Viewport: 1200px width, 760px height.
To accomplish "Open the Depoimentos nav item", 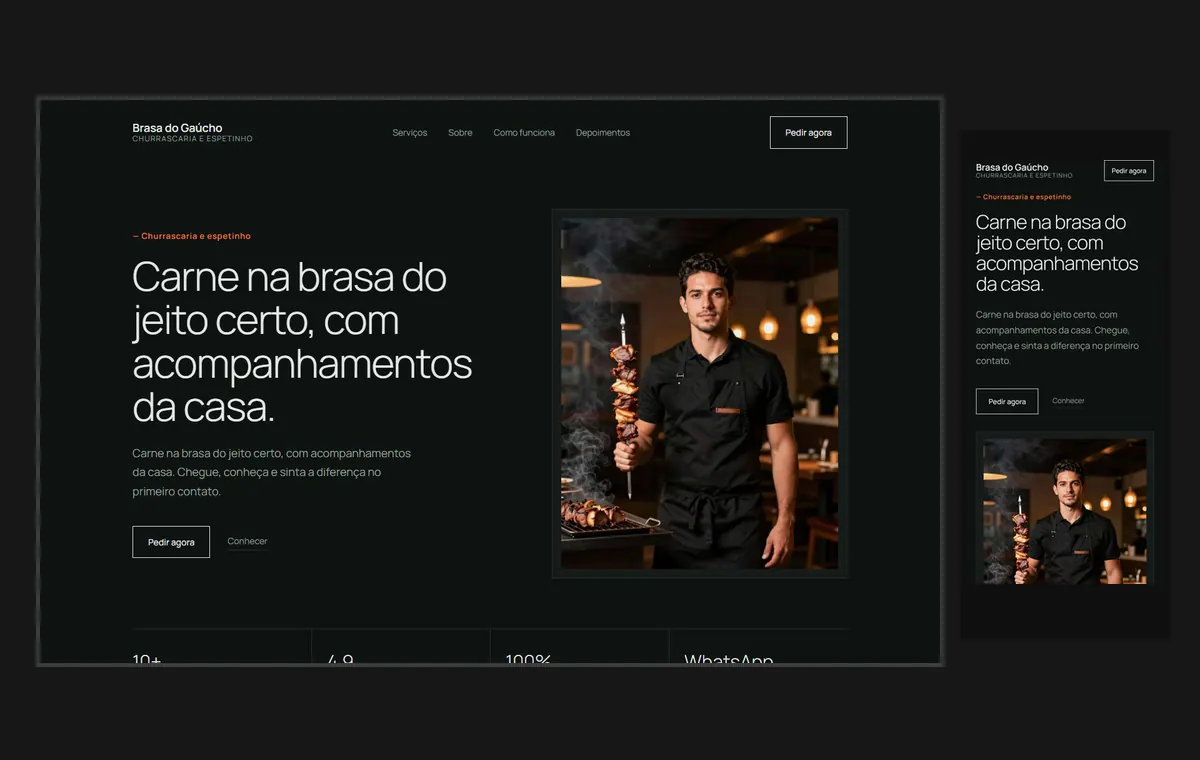I will coord(603,133).
